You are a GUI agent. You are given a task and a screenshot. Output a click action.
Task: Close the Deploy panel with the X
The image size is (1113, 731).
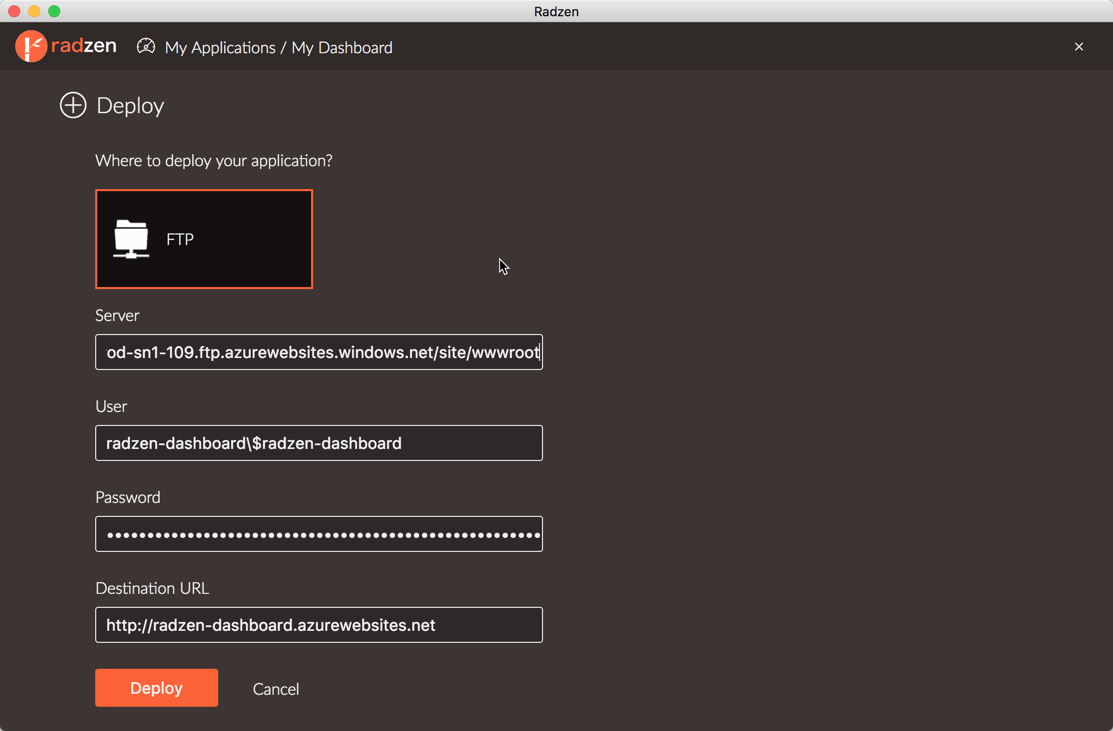pyautogui.click(x=1079, y=47)
